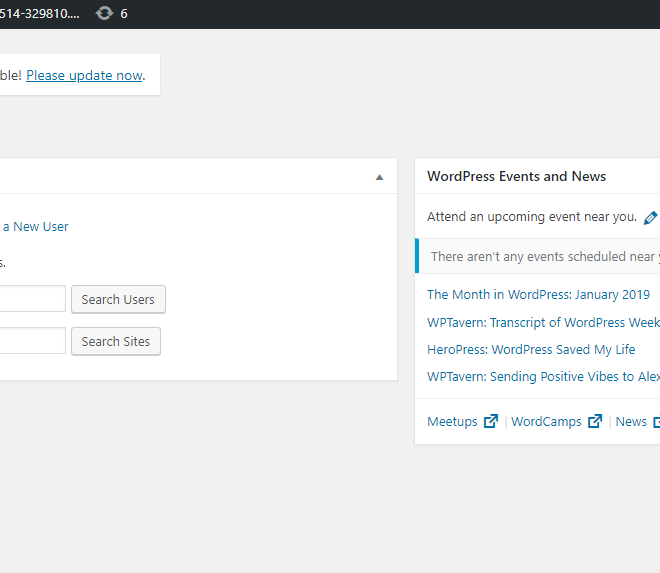Image resolution: width=660 pixels, height=573 pixels.
Task: Open HeroPress: WordPress Saved My Life article
Action: tap(531, 349)
